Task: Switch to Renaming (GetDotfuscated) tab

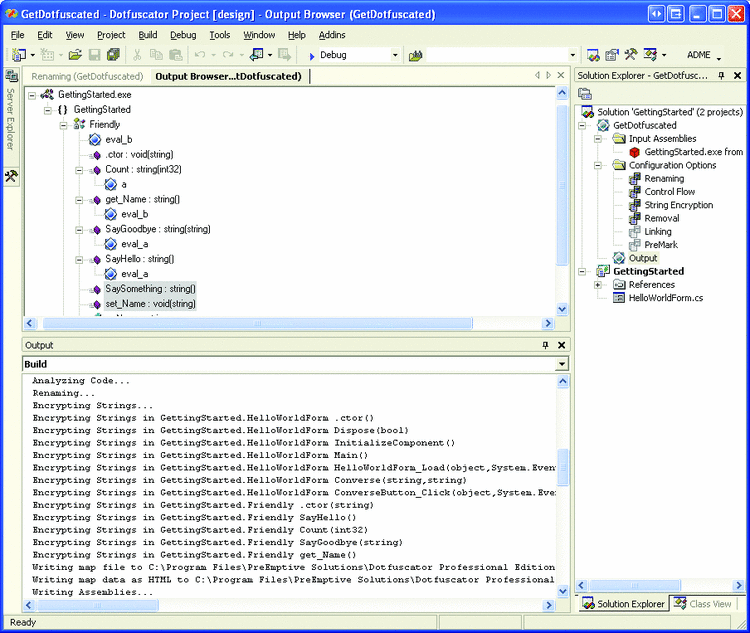Action: click(87, 77)
